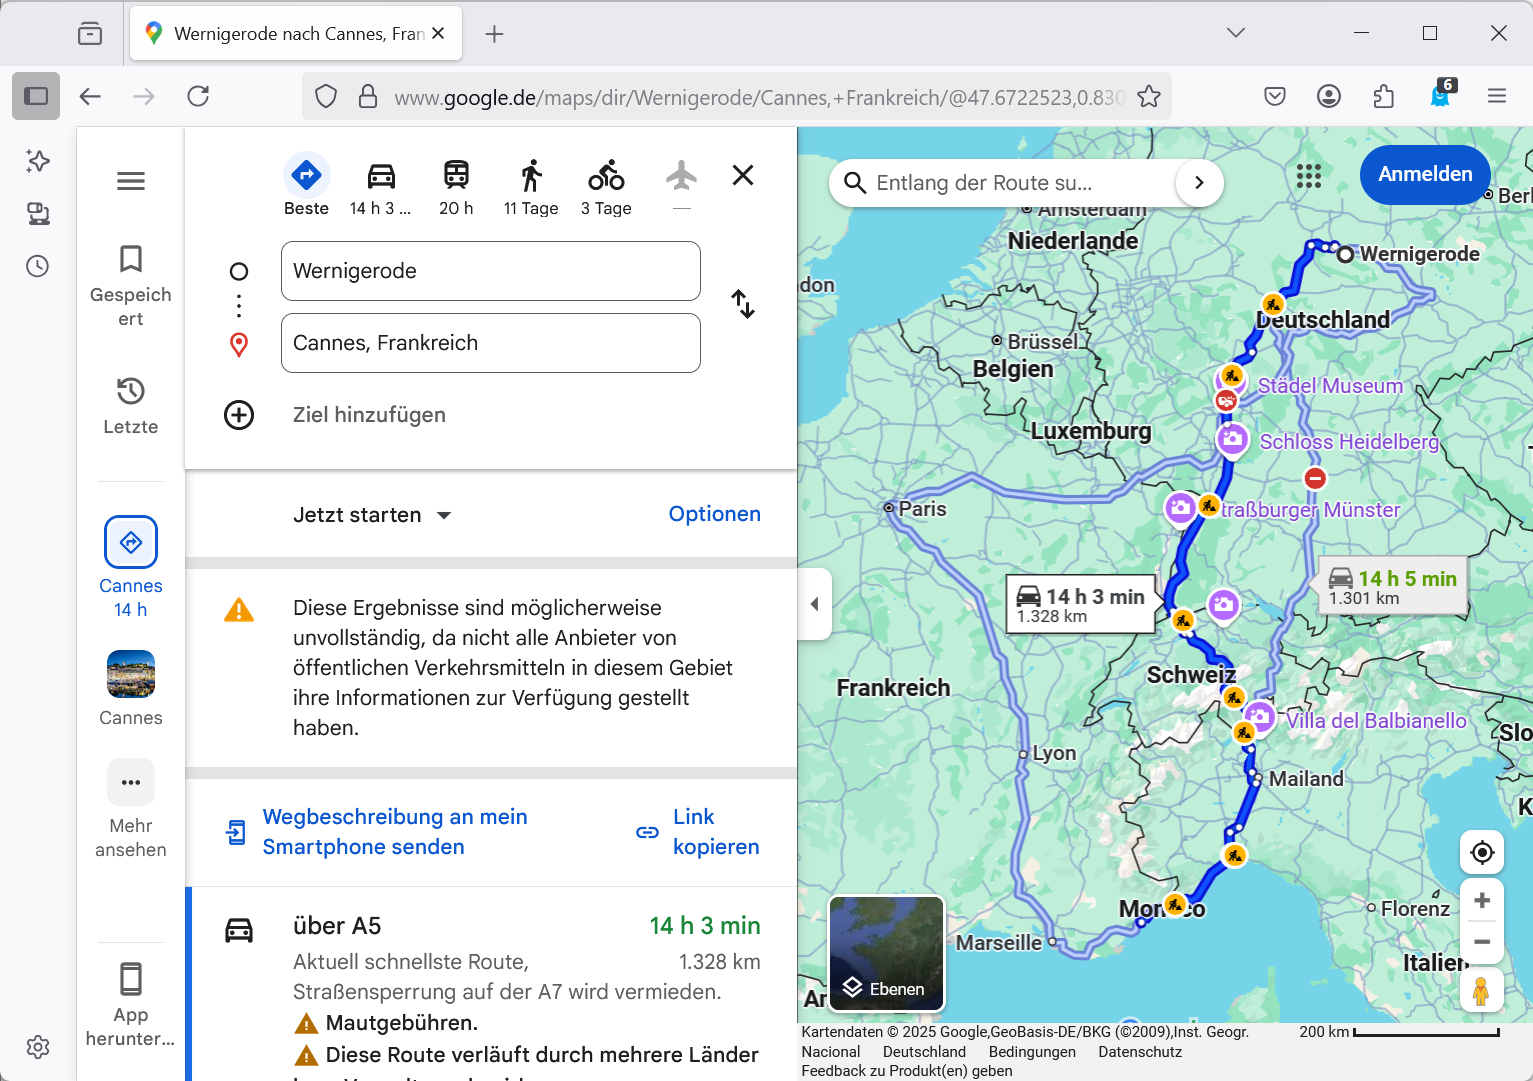Open route Optionen
This screenshot has width=1533, height=1081.
tap(714, 514)
